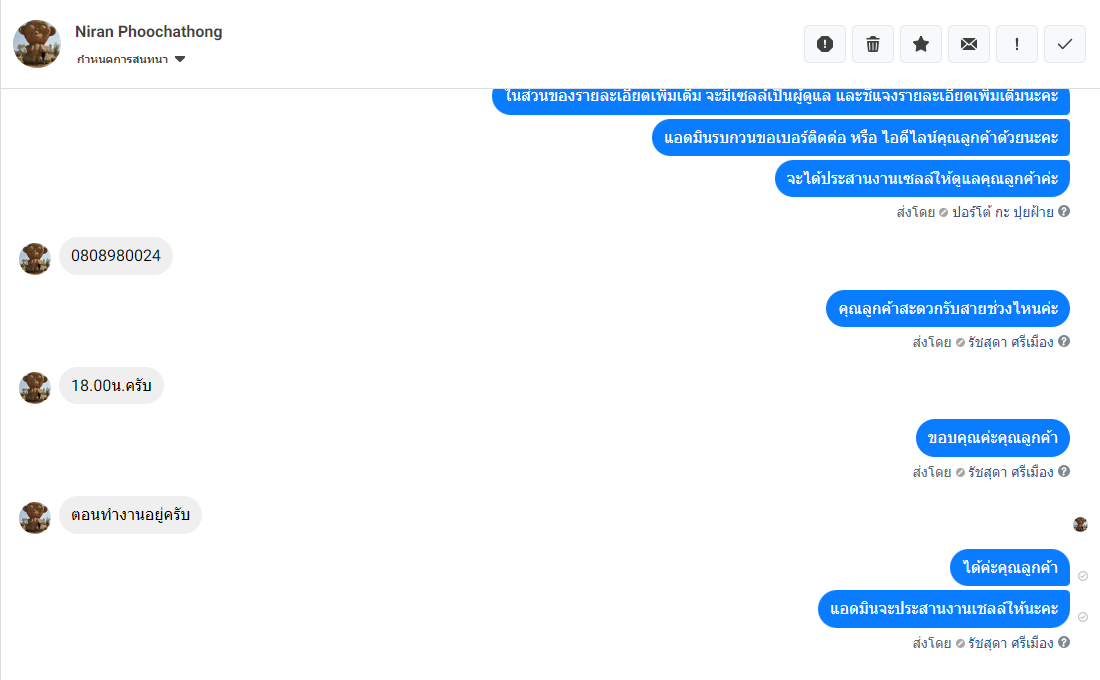Viewport: 1100px width, 680px height.
Task: Click the small seen-by avatar indicator on the right
Action: point(1080,524)
